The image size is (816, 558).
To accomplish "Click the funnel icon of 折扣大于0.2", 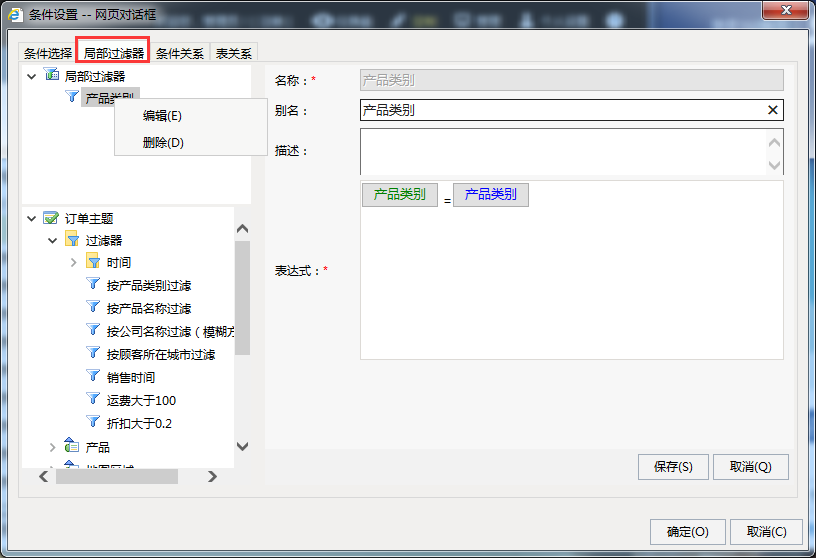I will (x=93, y=422).
